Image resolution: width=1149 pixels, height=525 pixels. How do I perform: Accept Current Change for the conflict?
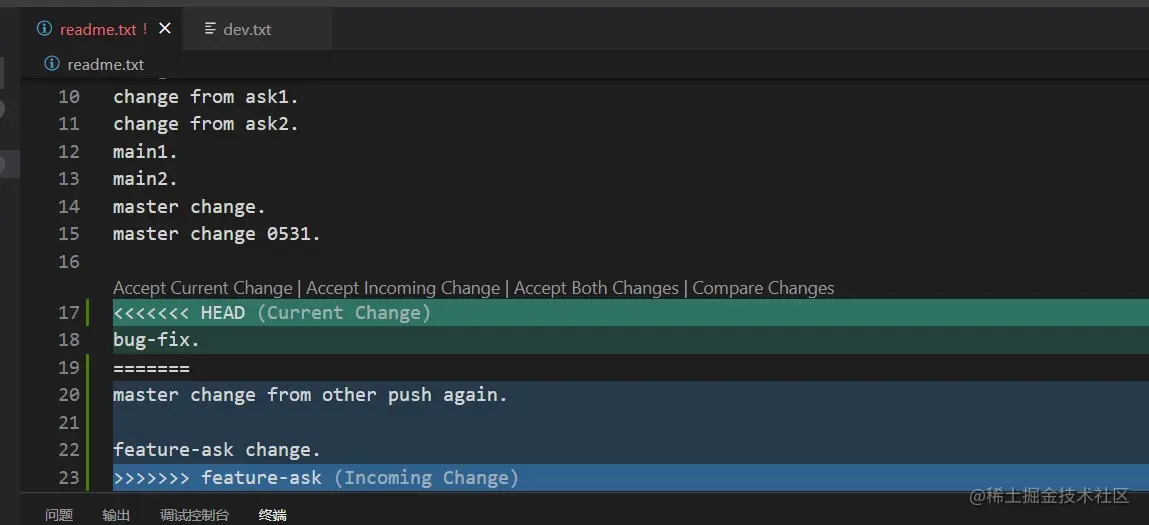coord(203,288)
